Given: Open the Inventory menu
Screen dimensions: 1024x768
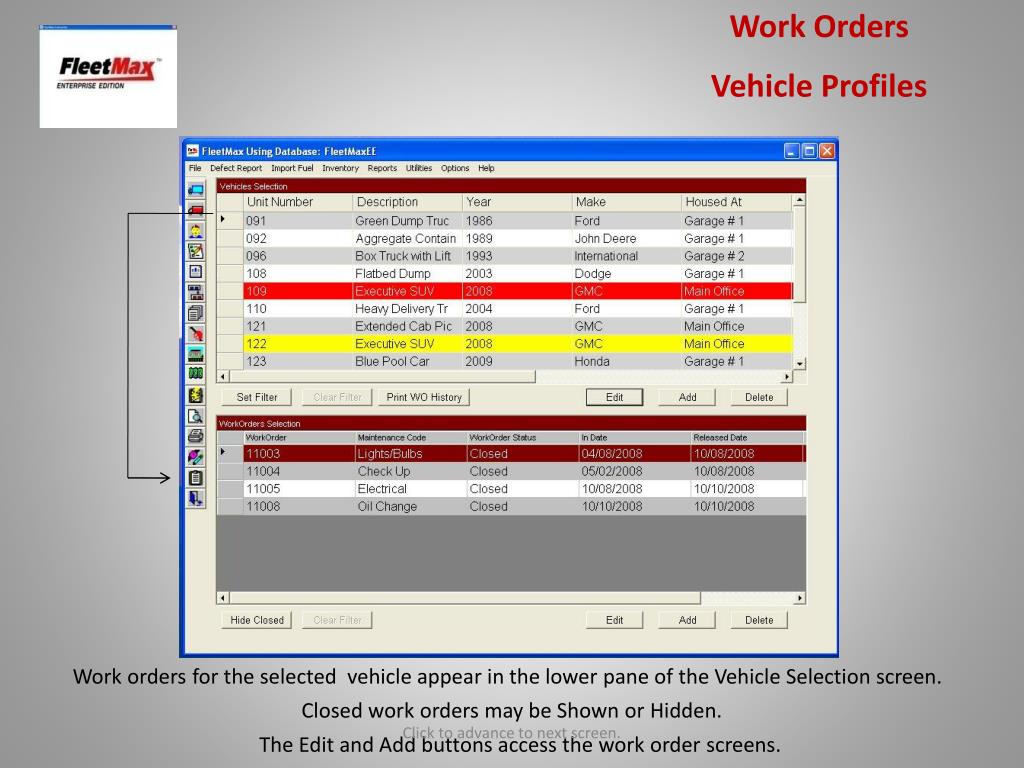Looking at the screenshot, I should click(x=340, y=168).
